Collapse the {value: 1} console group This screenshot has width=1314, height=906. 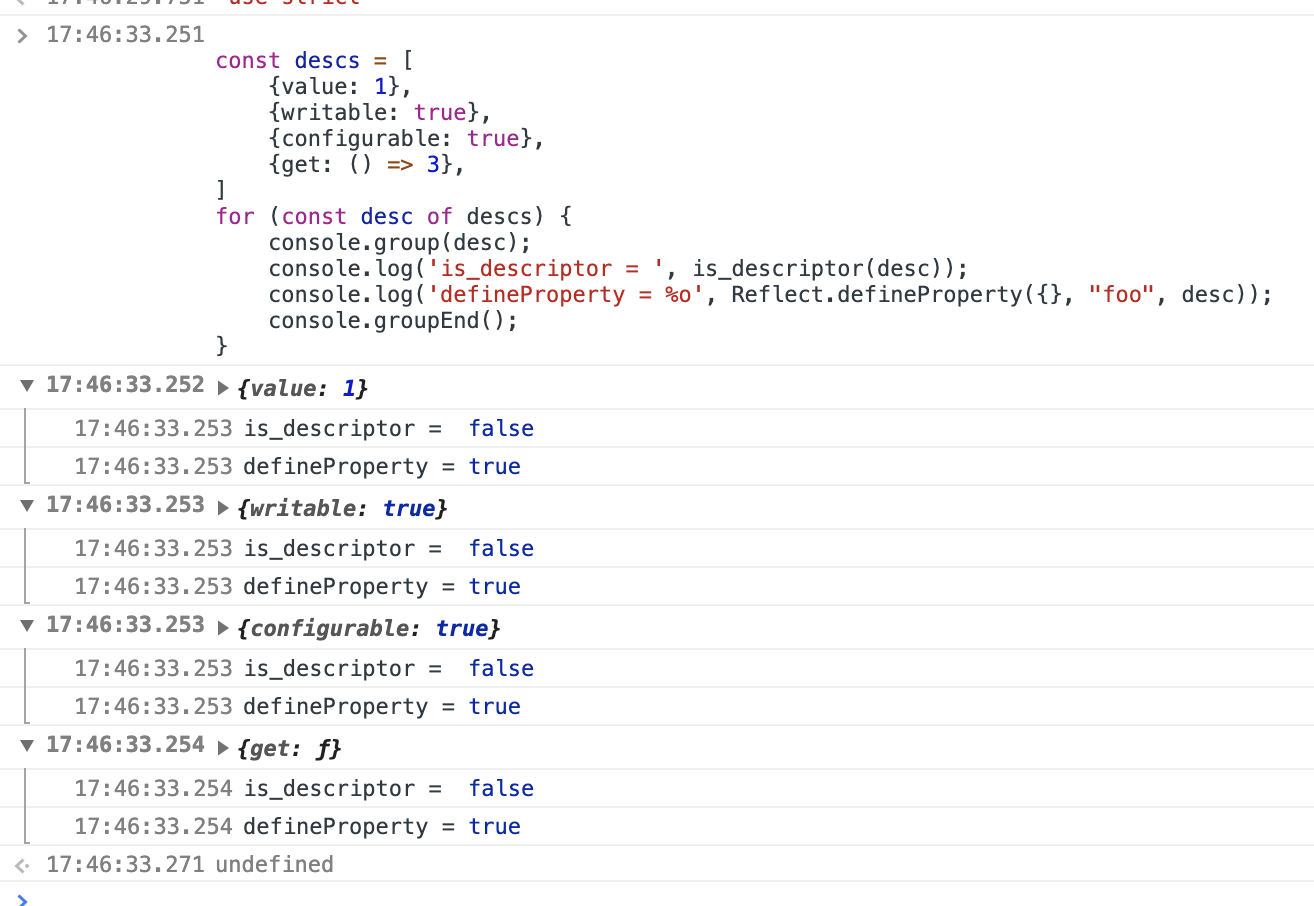pyautogui.click(x=26, y=386)
